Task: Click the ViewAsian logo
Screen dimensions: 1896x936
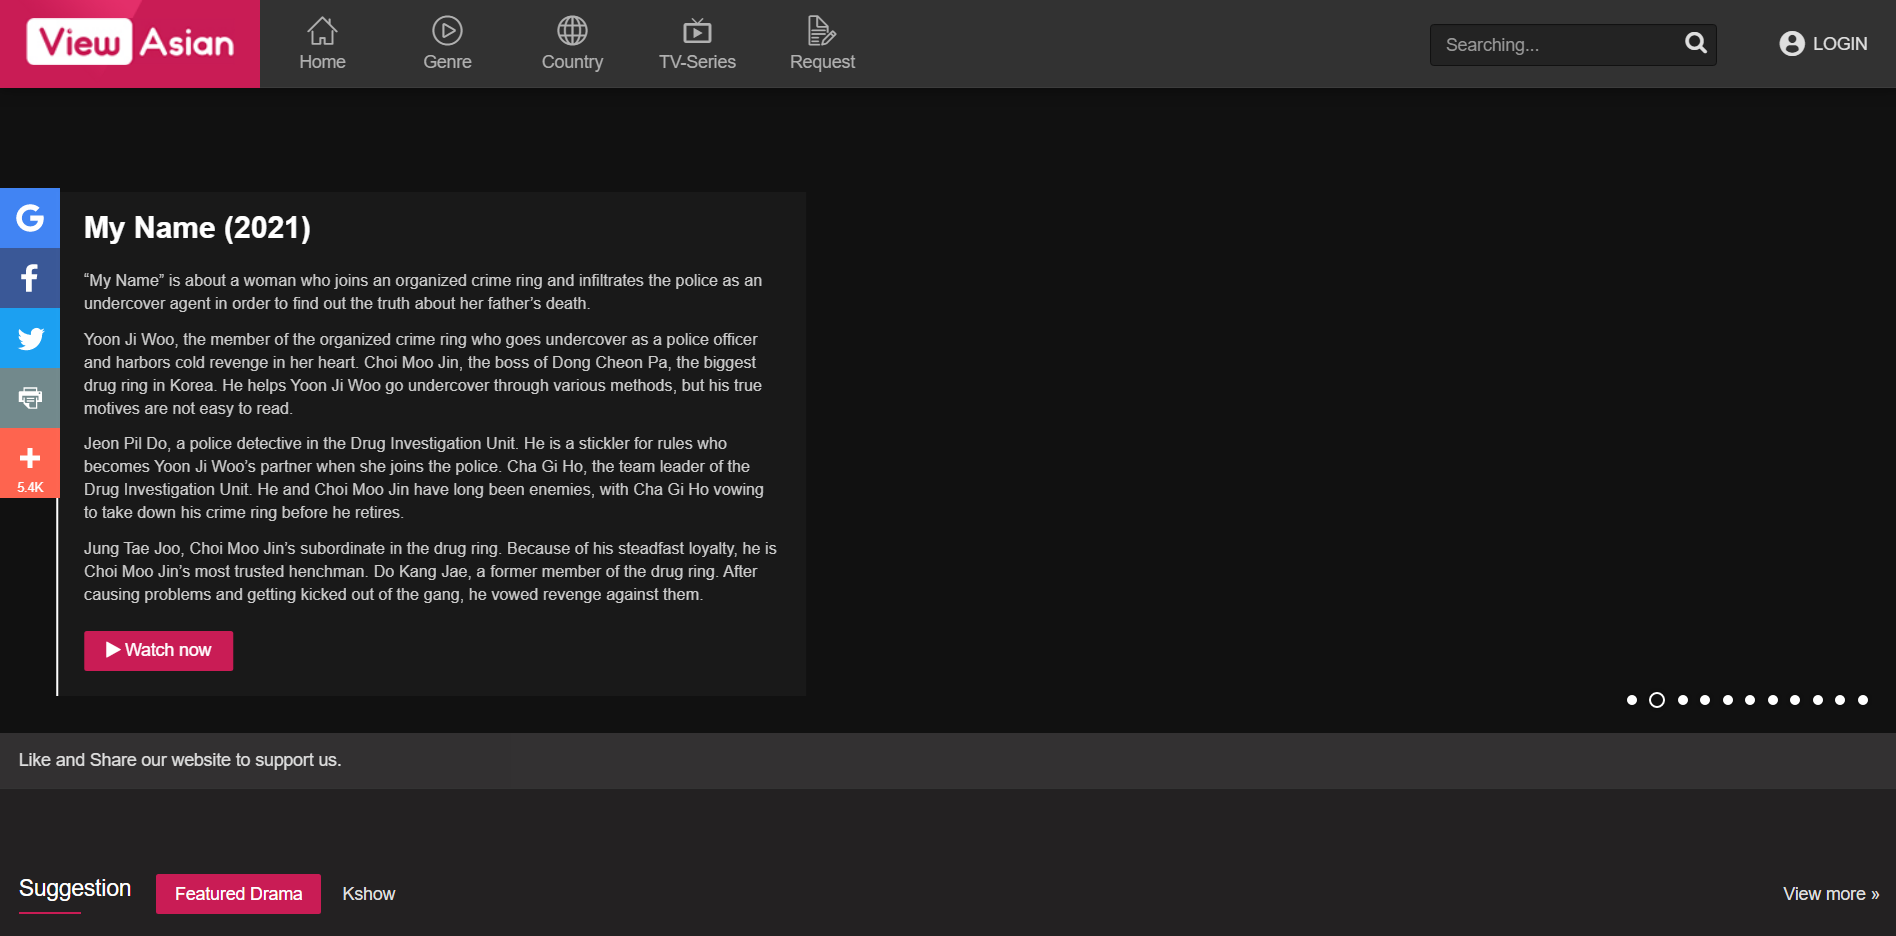Action: 130,43
